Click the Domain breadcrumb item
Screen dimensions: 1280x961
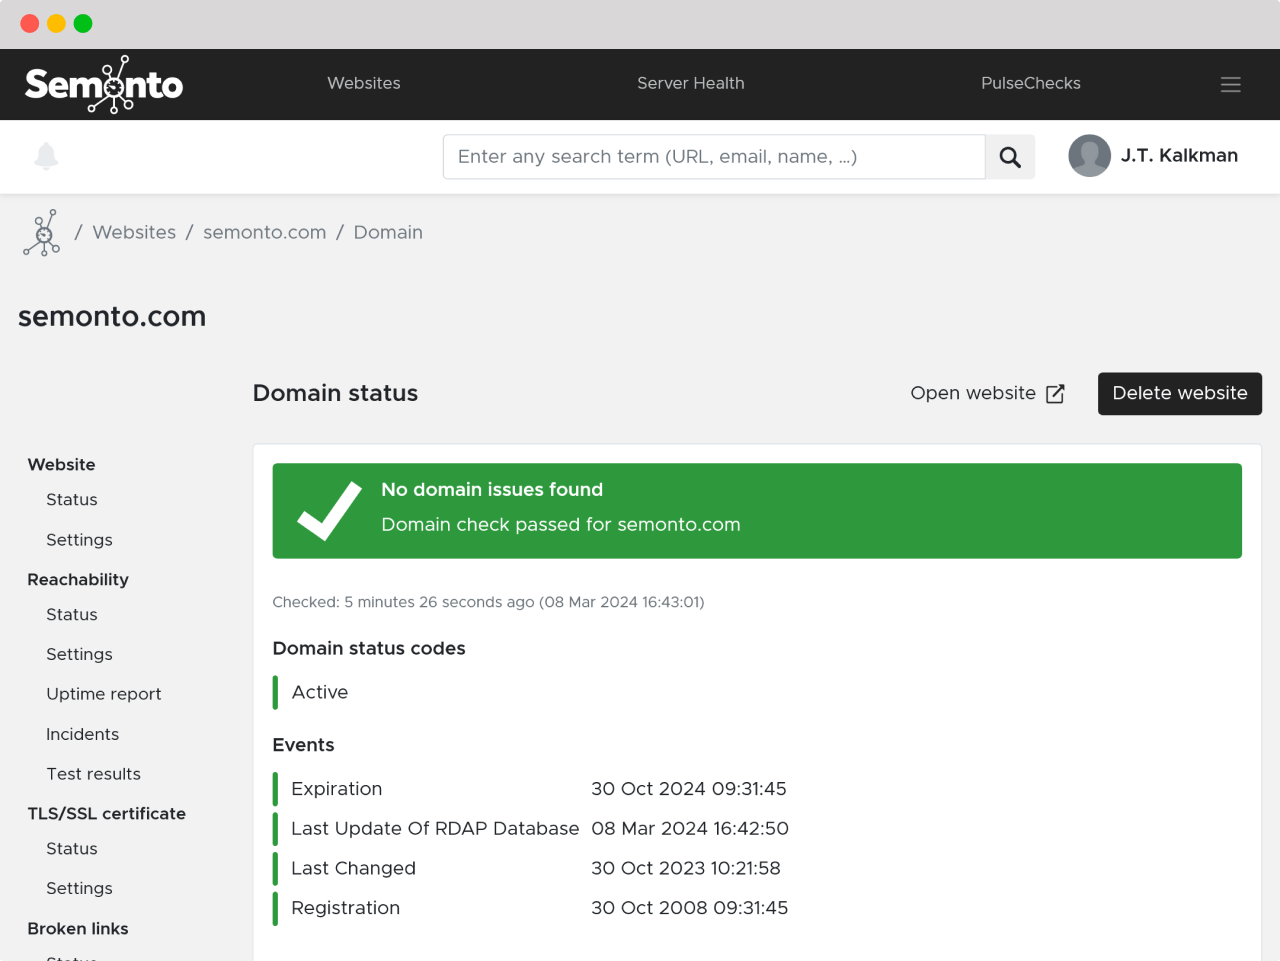point(388,232)
